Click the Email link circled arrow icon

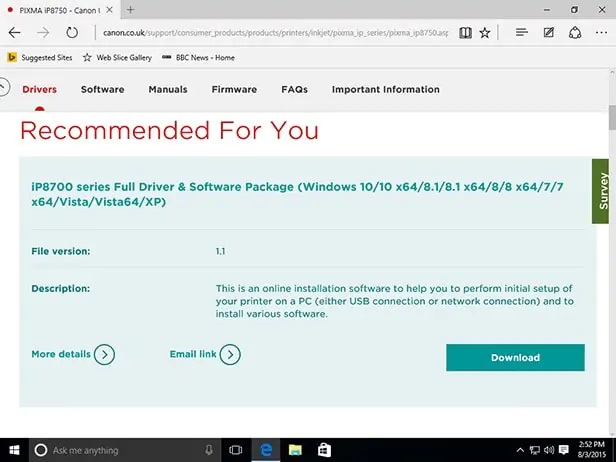230,355
